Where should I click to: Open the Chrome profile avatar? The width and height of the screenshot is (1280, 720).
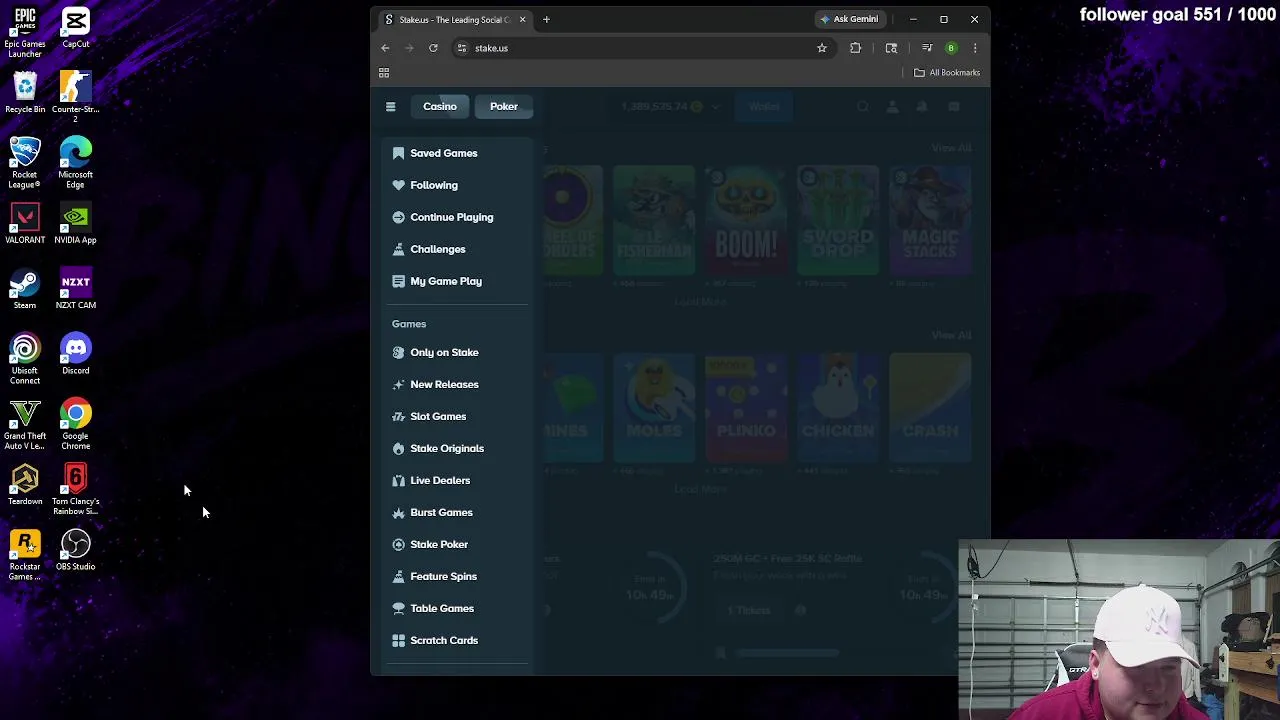(x=951, y=48)
